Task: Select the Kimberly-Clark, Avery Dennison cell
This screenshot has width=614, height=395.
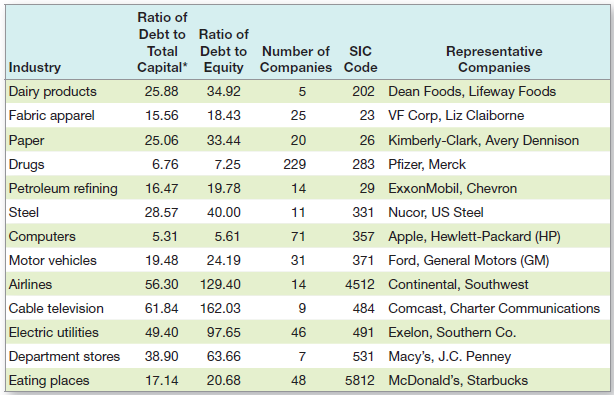Action: (x=483, y=141)
